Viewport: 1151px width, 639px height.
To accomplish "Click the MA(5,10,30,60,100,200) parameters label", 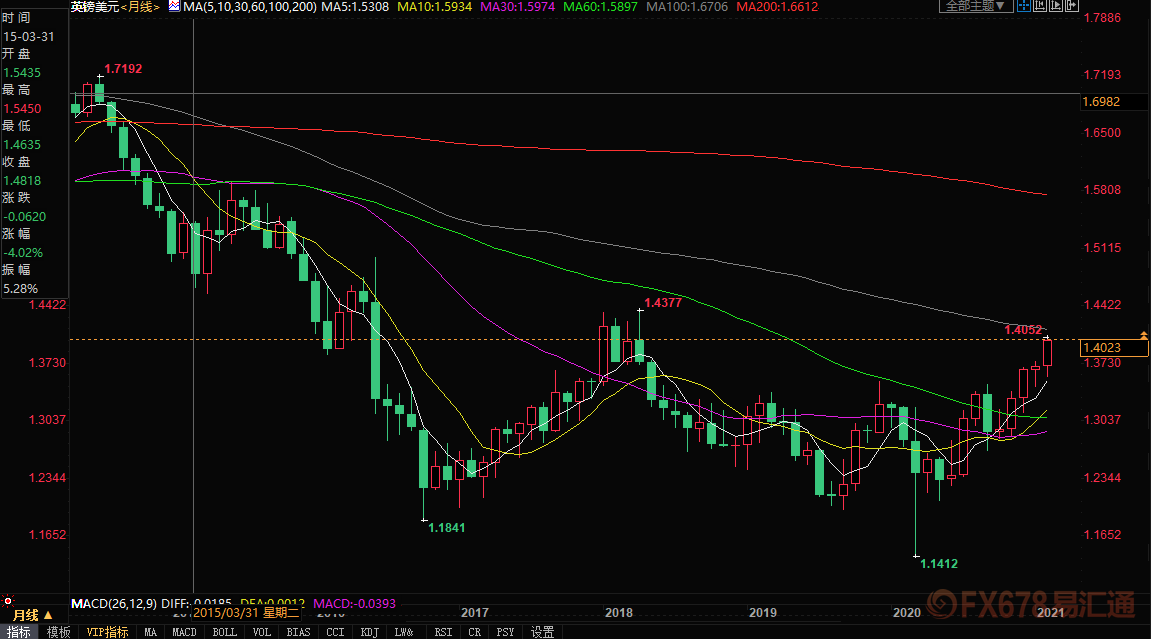I will [x=250, y=7].
